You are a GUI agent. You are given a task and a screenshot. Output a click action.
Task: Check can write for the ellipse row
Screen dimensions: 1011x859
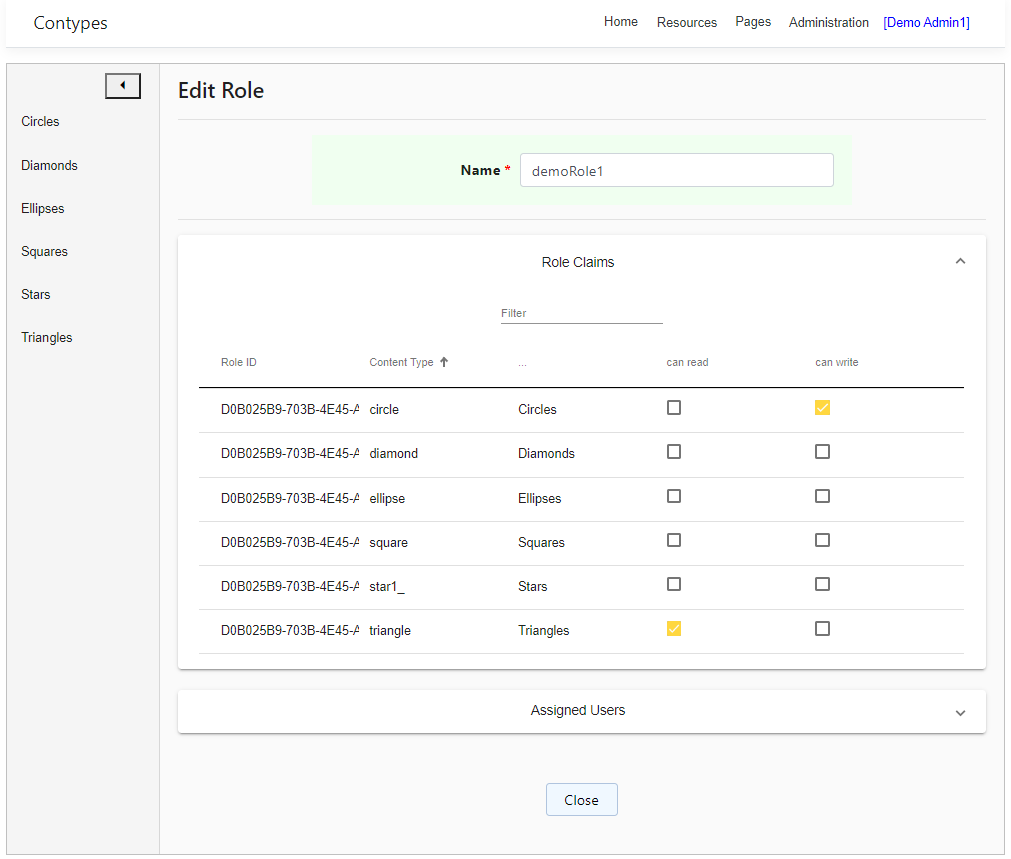click(822, 496)
